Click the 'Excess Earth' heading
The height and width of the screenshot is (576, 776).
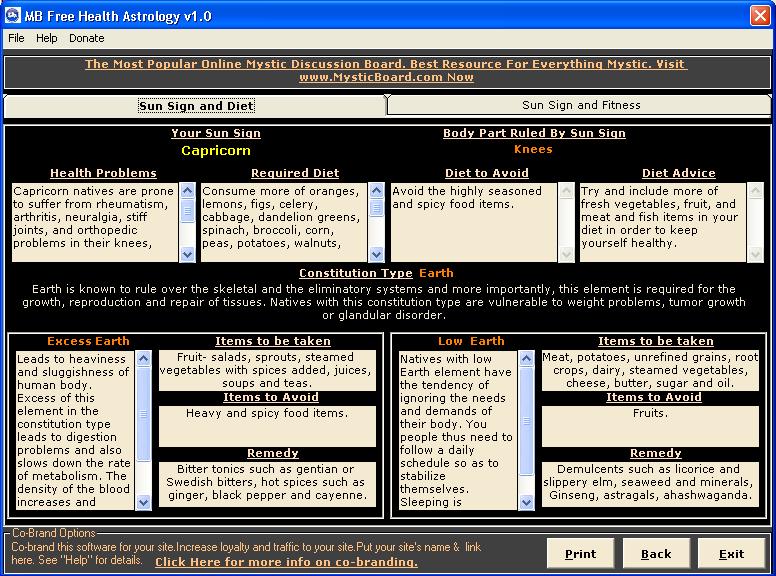88,341
